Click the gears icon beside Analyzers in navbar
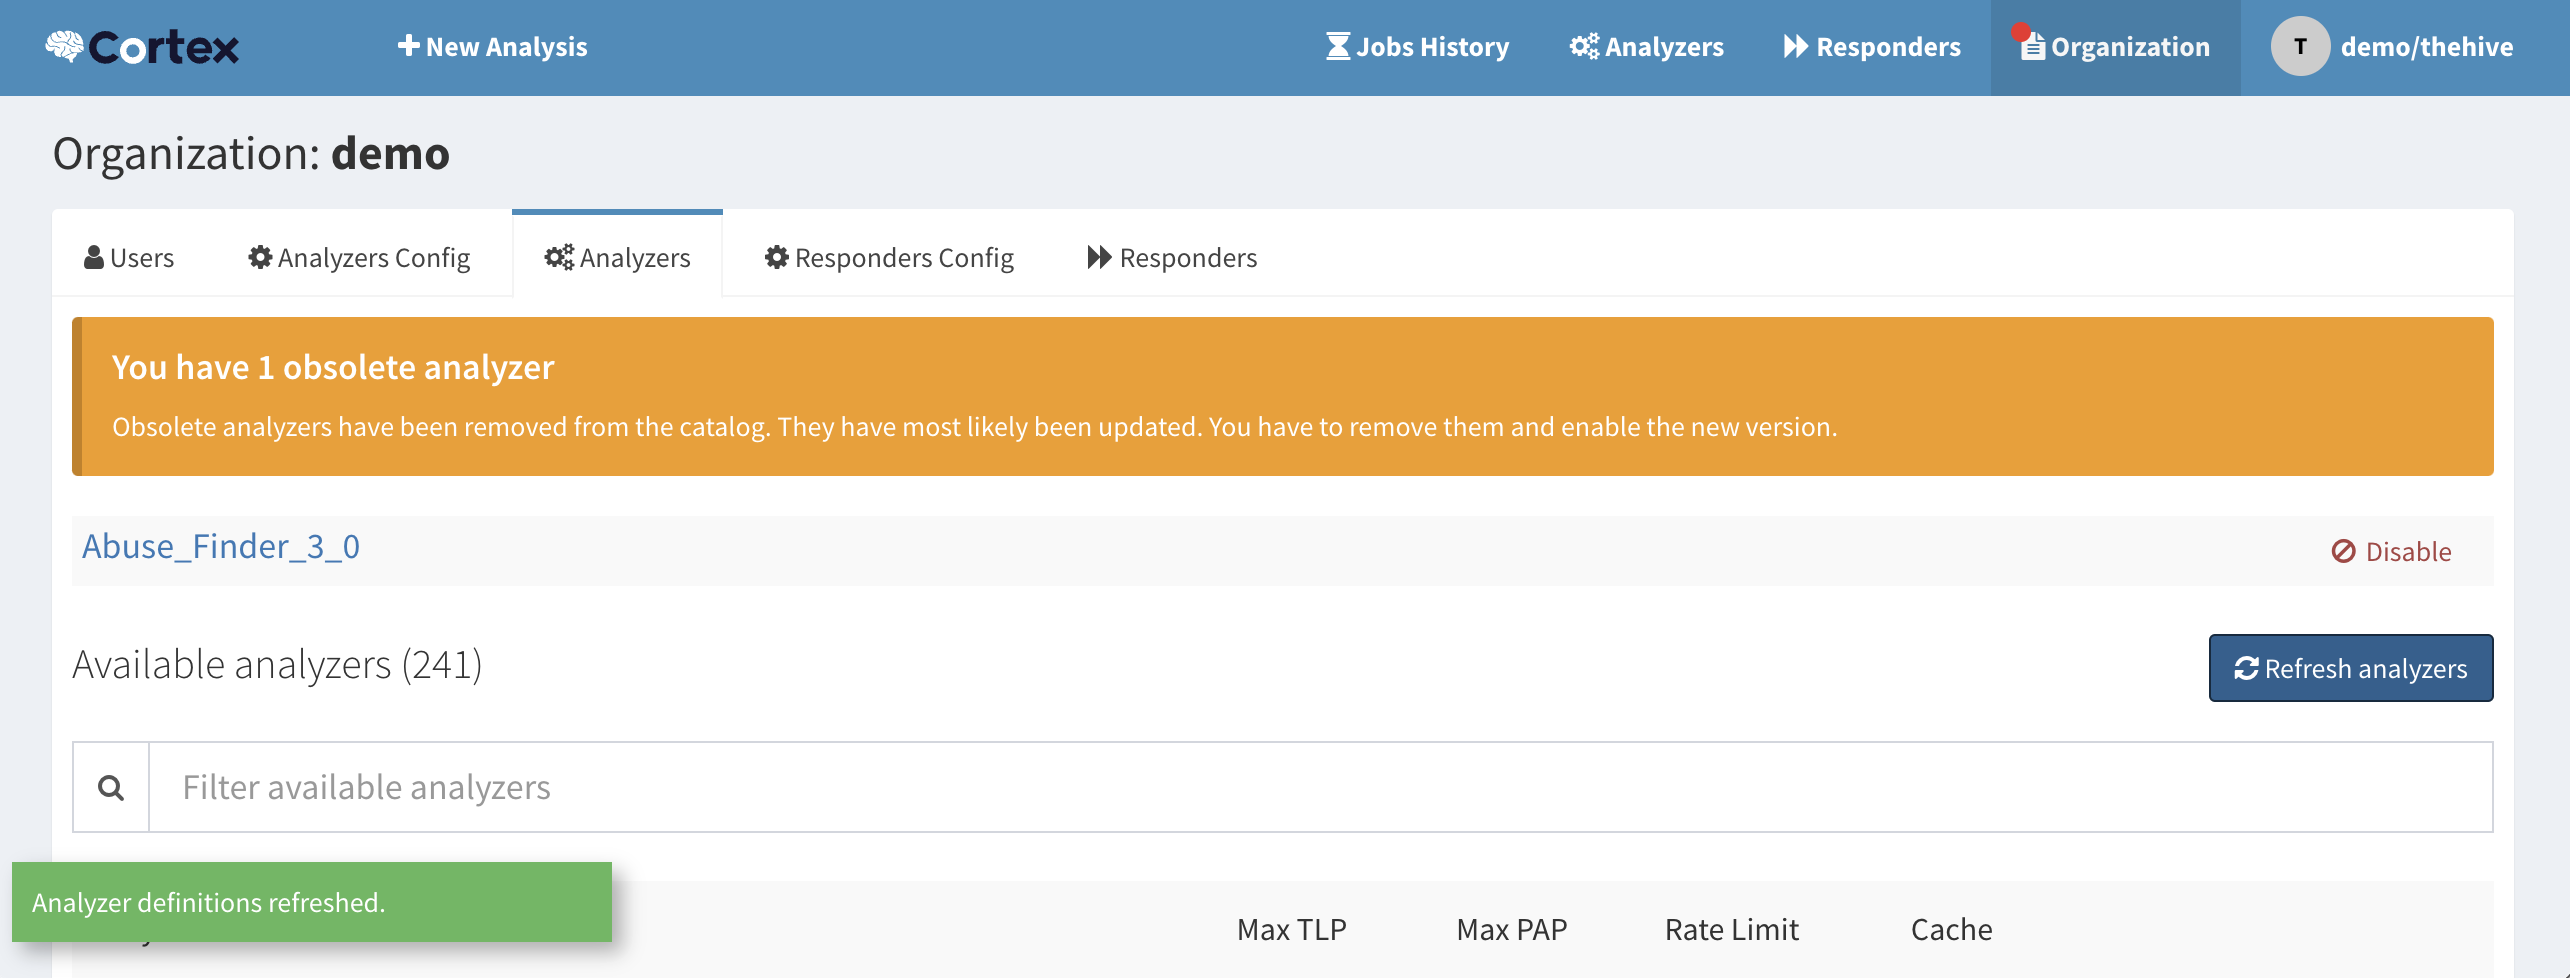The width and height of the screenshot is (2570, 978). (x=1583, y=46)
